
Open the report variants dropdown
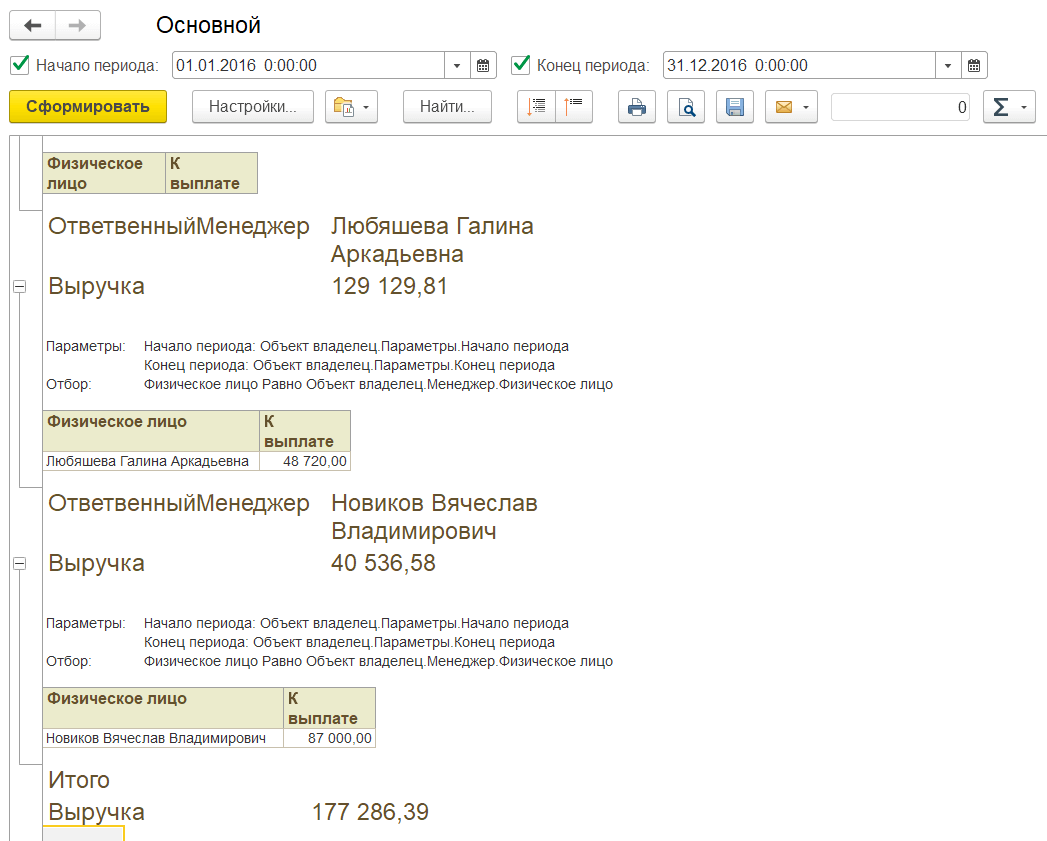pyautogui.click(x=351, y=107)
